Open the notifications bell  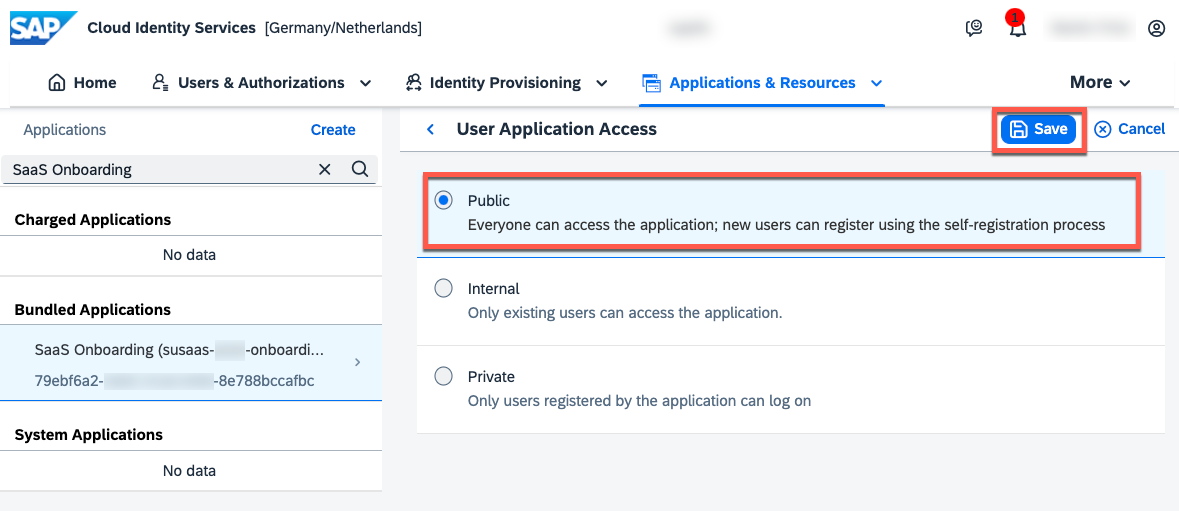pos(1017,29)
